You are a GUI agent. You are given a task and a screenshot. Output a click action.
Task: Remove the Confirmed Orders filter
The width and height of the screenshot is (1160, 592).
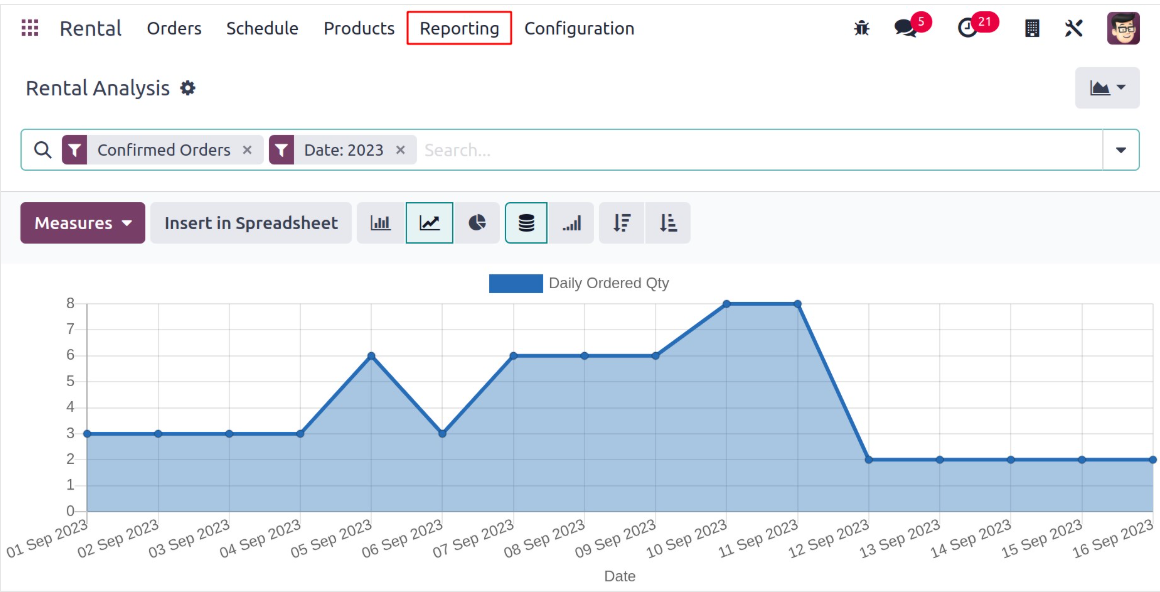tap(248, 150)
